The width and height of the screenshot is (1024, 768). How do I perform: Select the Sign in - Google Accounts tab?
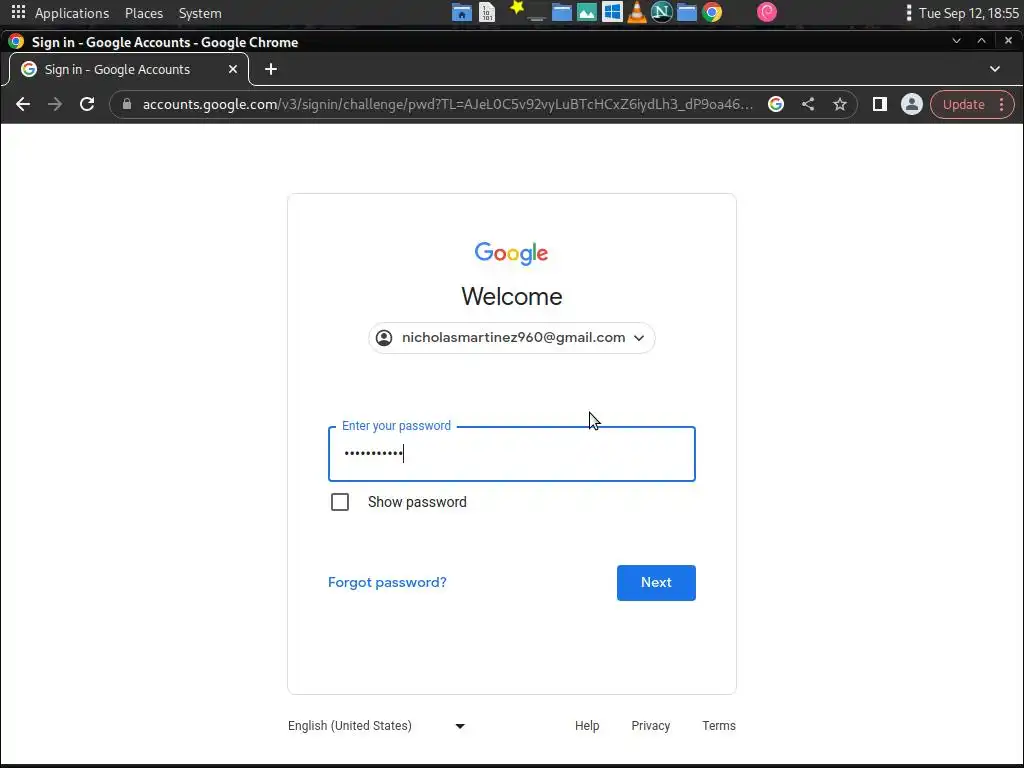[129, 69]
